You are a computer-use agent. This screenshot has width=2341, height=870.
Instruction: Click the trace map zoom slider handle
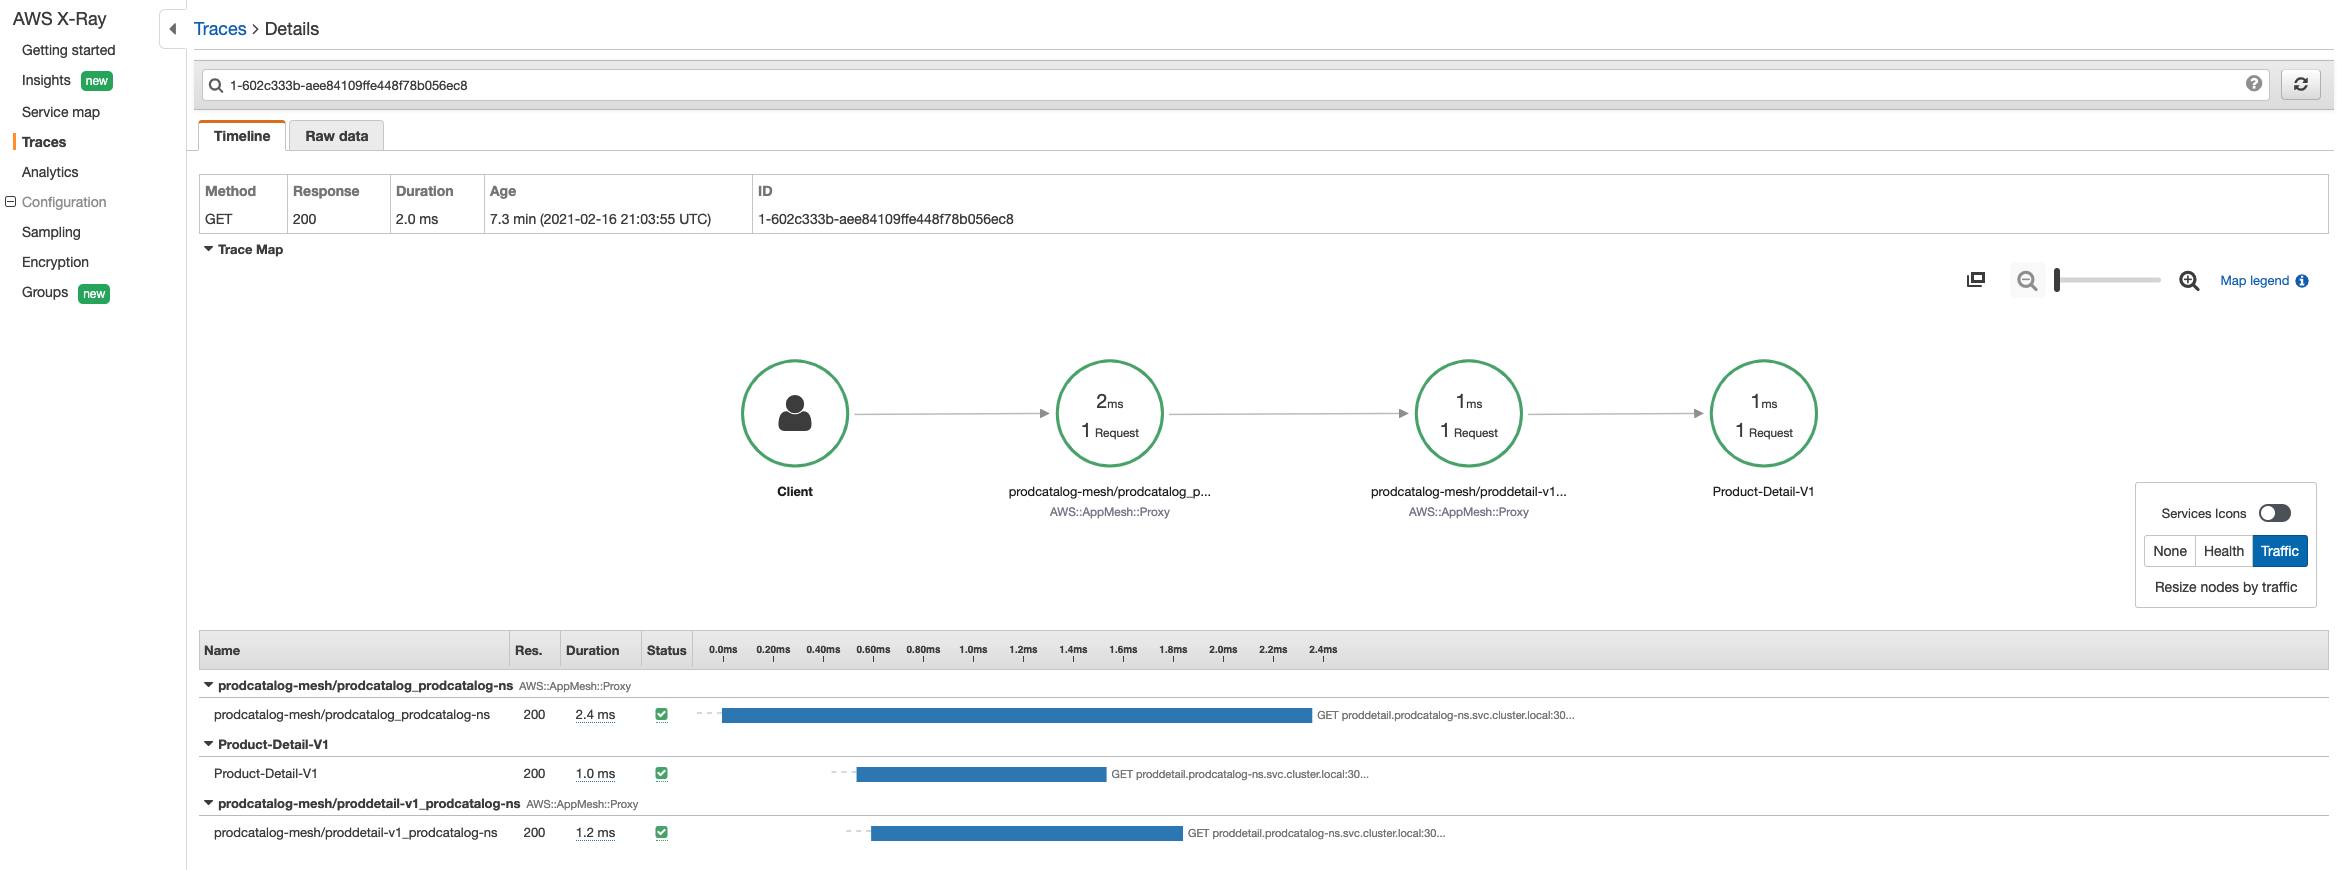click(x=2057, y=280)
